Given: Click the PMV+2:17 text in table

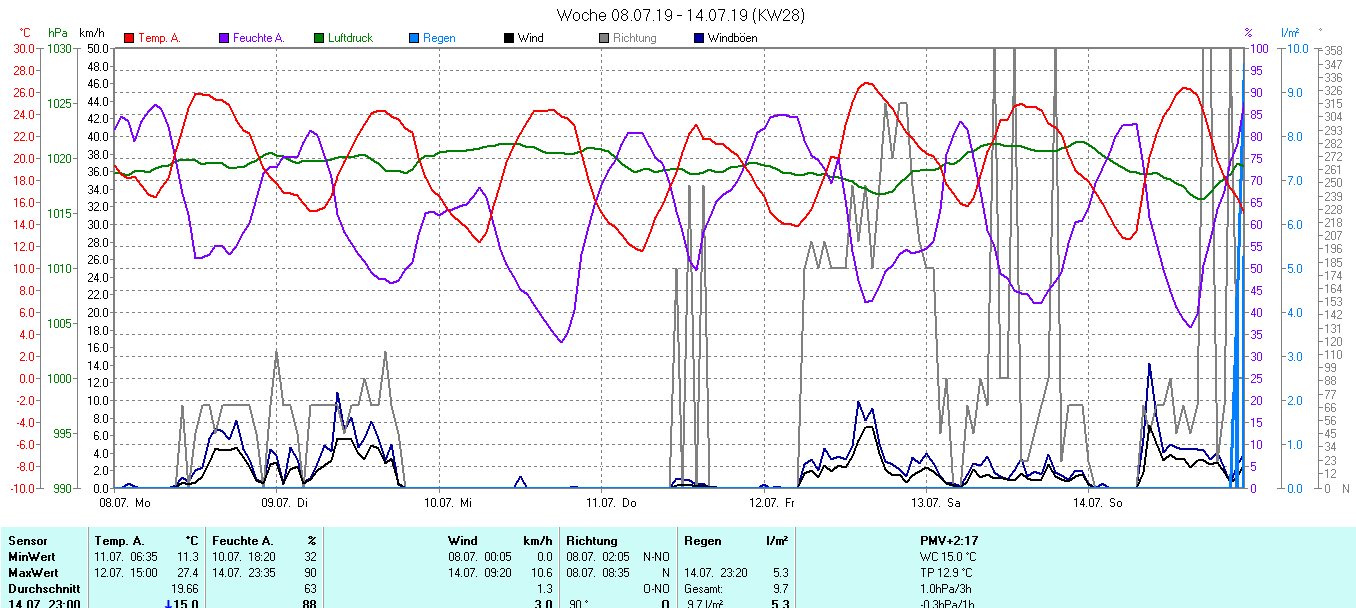Looking at the screenshot, I should [x=949, y=541].
